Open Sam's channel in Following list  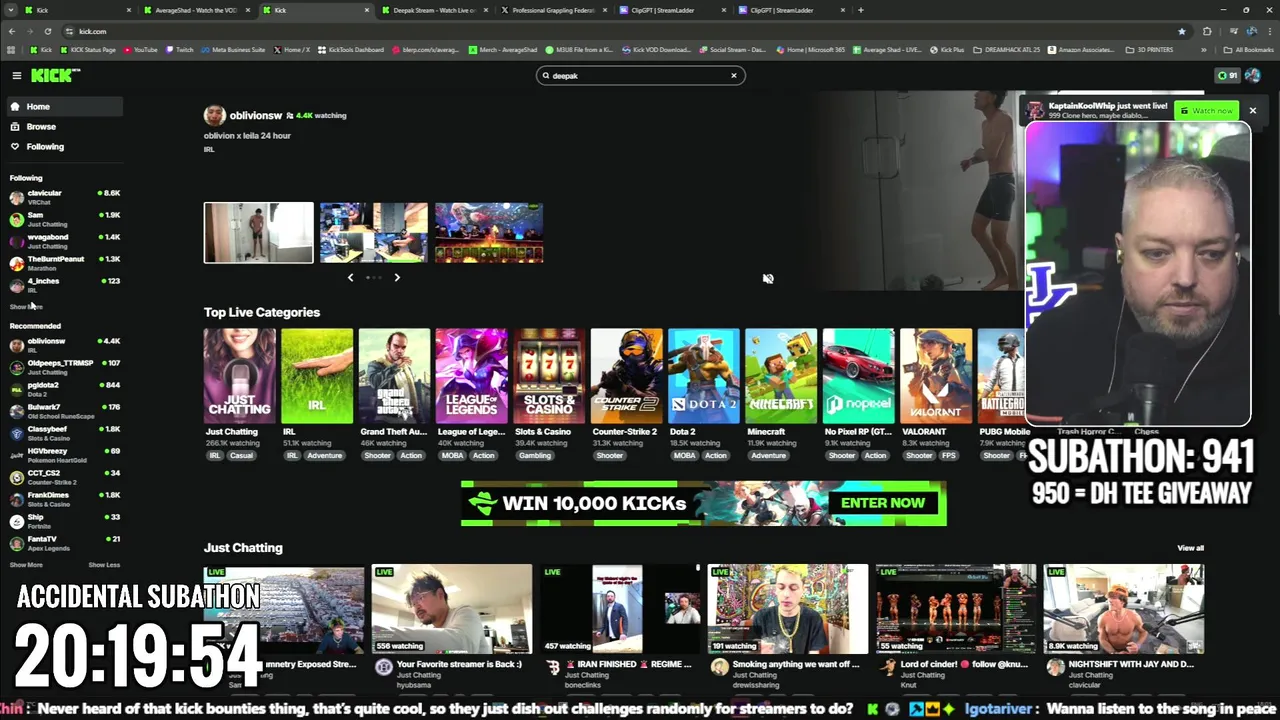[64, 219]
